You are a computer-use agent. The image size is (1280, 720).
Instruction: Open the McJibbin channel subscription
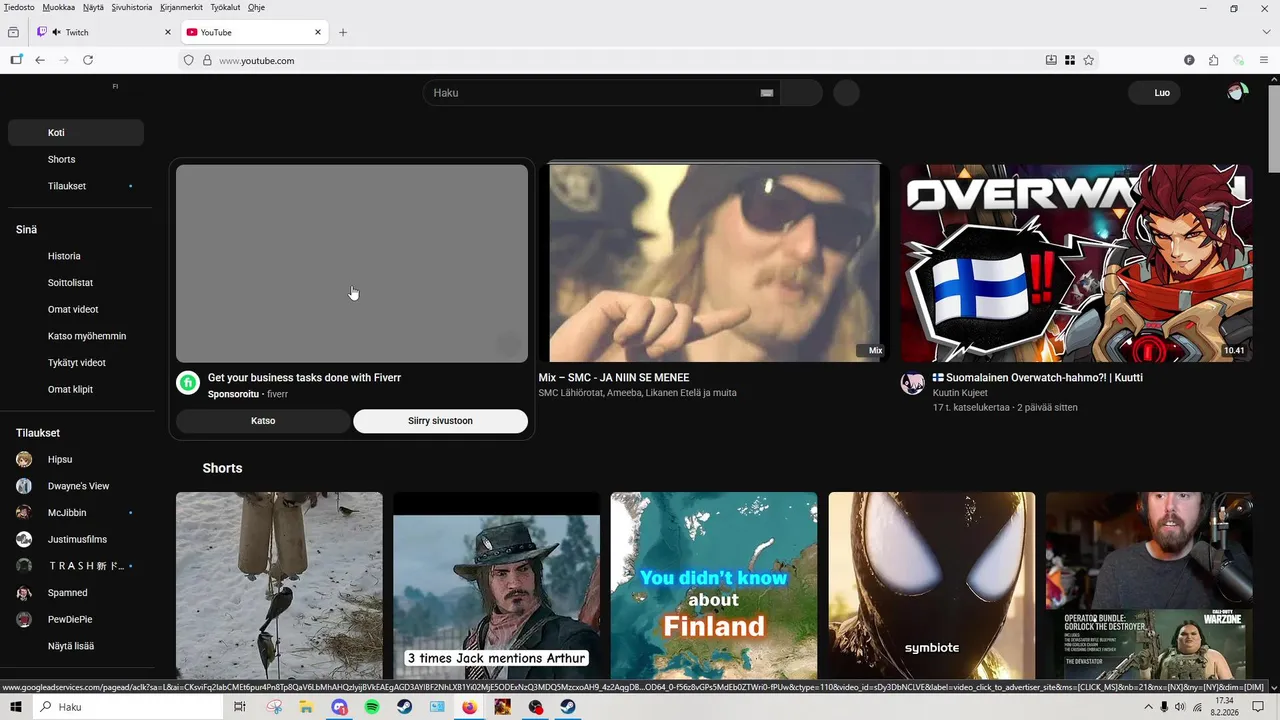(x=76, y=513)
